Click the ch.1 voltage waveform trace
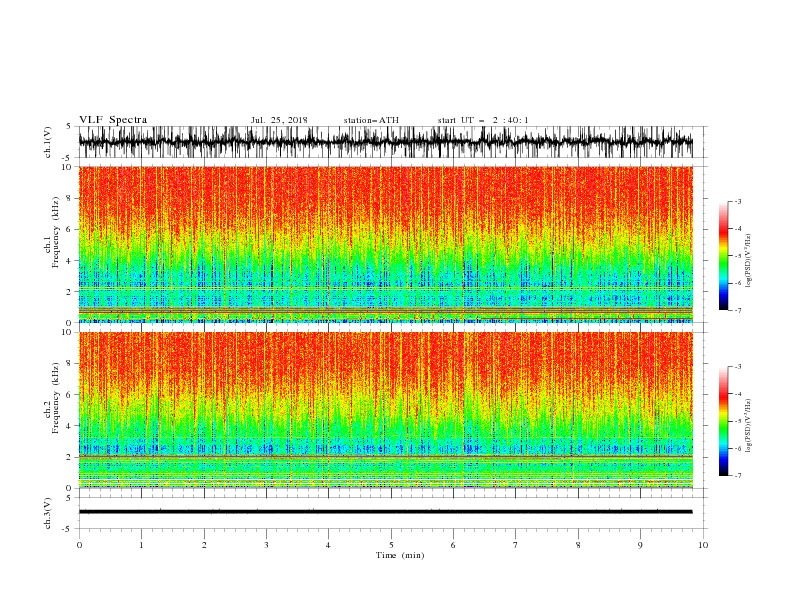Viewport: 792px width, 612px height. pyautogui.click(x=385, y=142)
